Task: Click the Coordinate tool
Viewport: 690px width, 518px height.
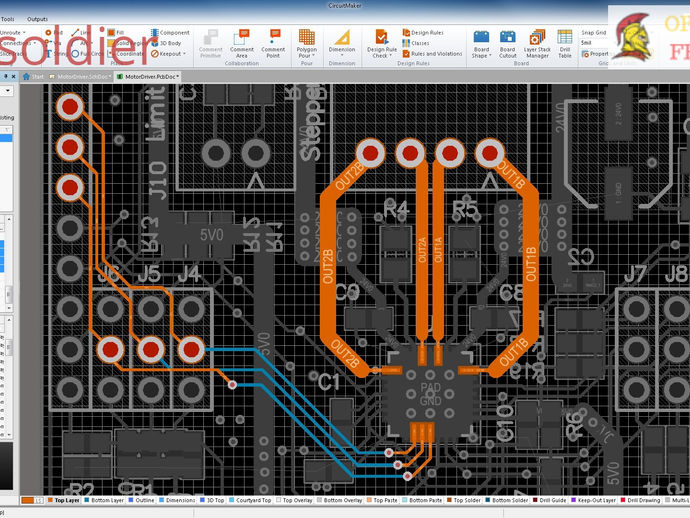Action: click(x=125, y=54)
